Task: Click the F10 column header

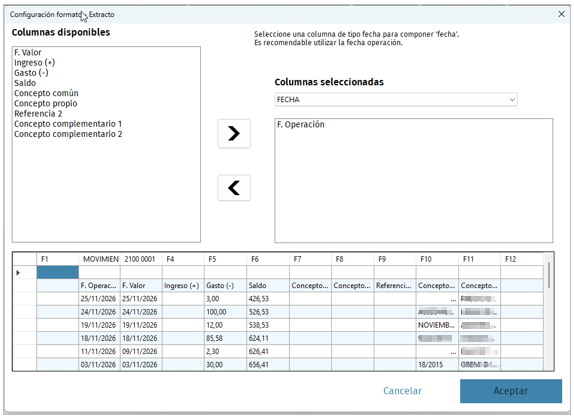Action: (437, 259)
